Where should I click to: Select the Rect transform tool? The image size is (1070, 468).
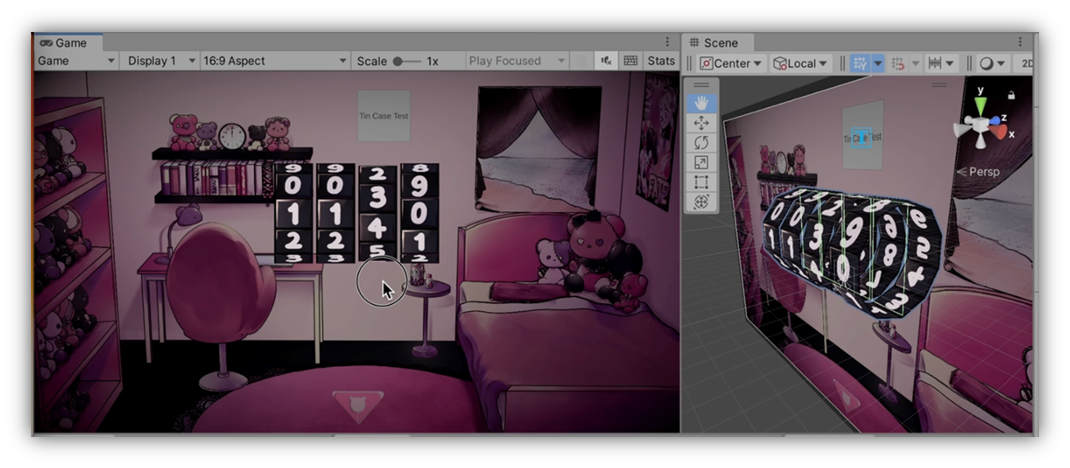(x=701, y=183)
